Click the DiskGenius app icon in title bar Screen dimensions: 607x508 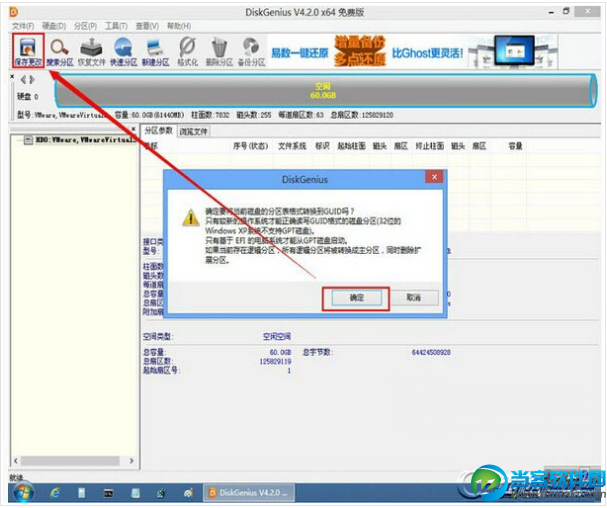tap(14, 12)
